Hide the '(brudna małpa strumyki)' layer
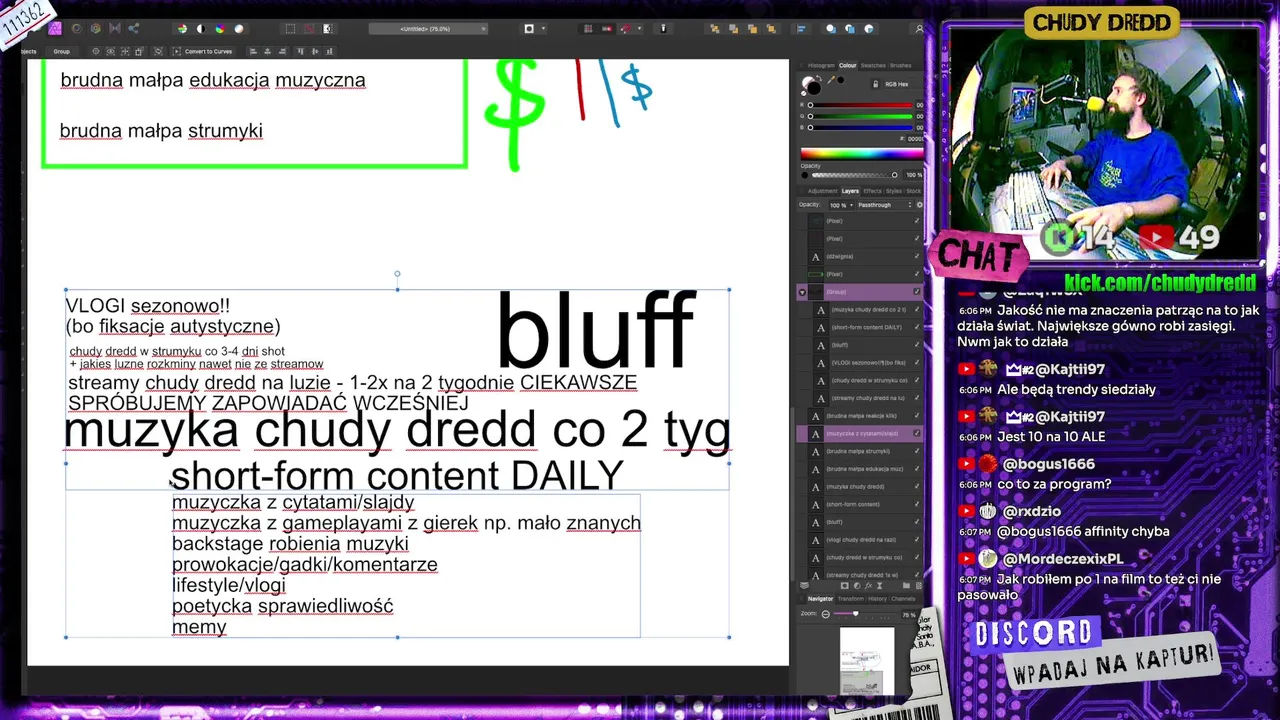This screenshot has height=720, width=1280. tap(917, 451)
